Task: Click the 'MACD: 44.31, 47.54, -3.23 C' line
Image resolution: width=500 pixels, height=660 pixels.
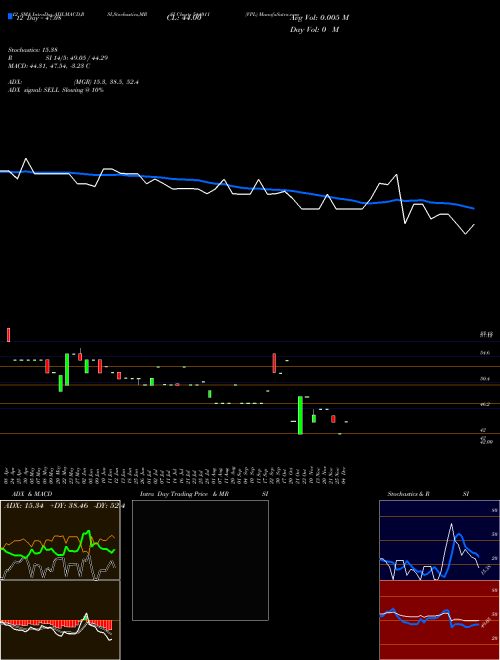Action: tap(49, 66)
